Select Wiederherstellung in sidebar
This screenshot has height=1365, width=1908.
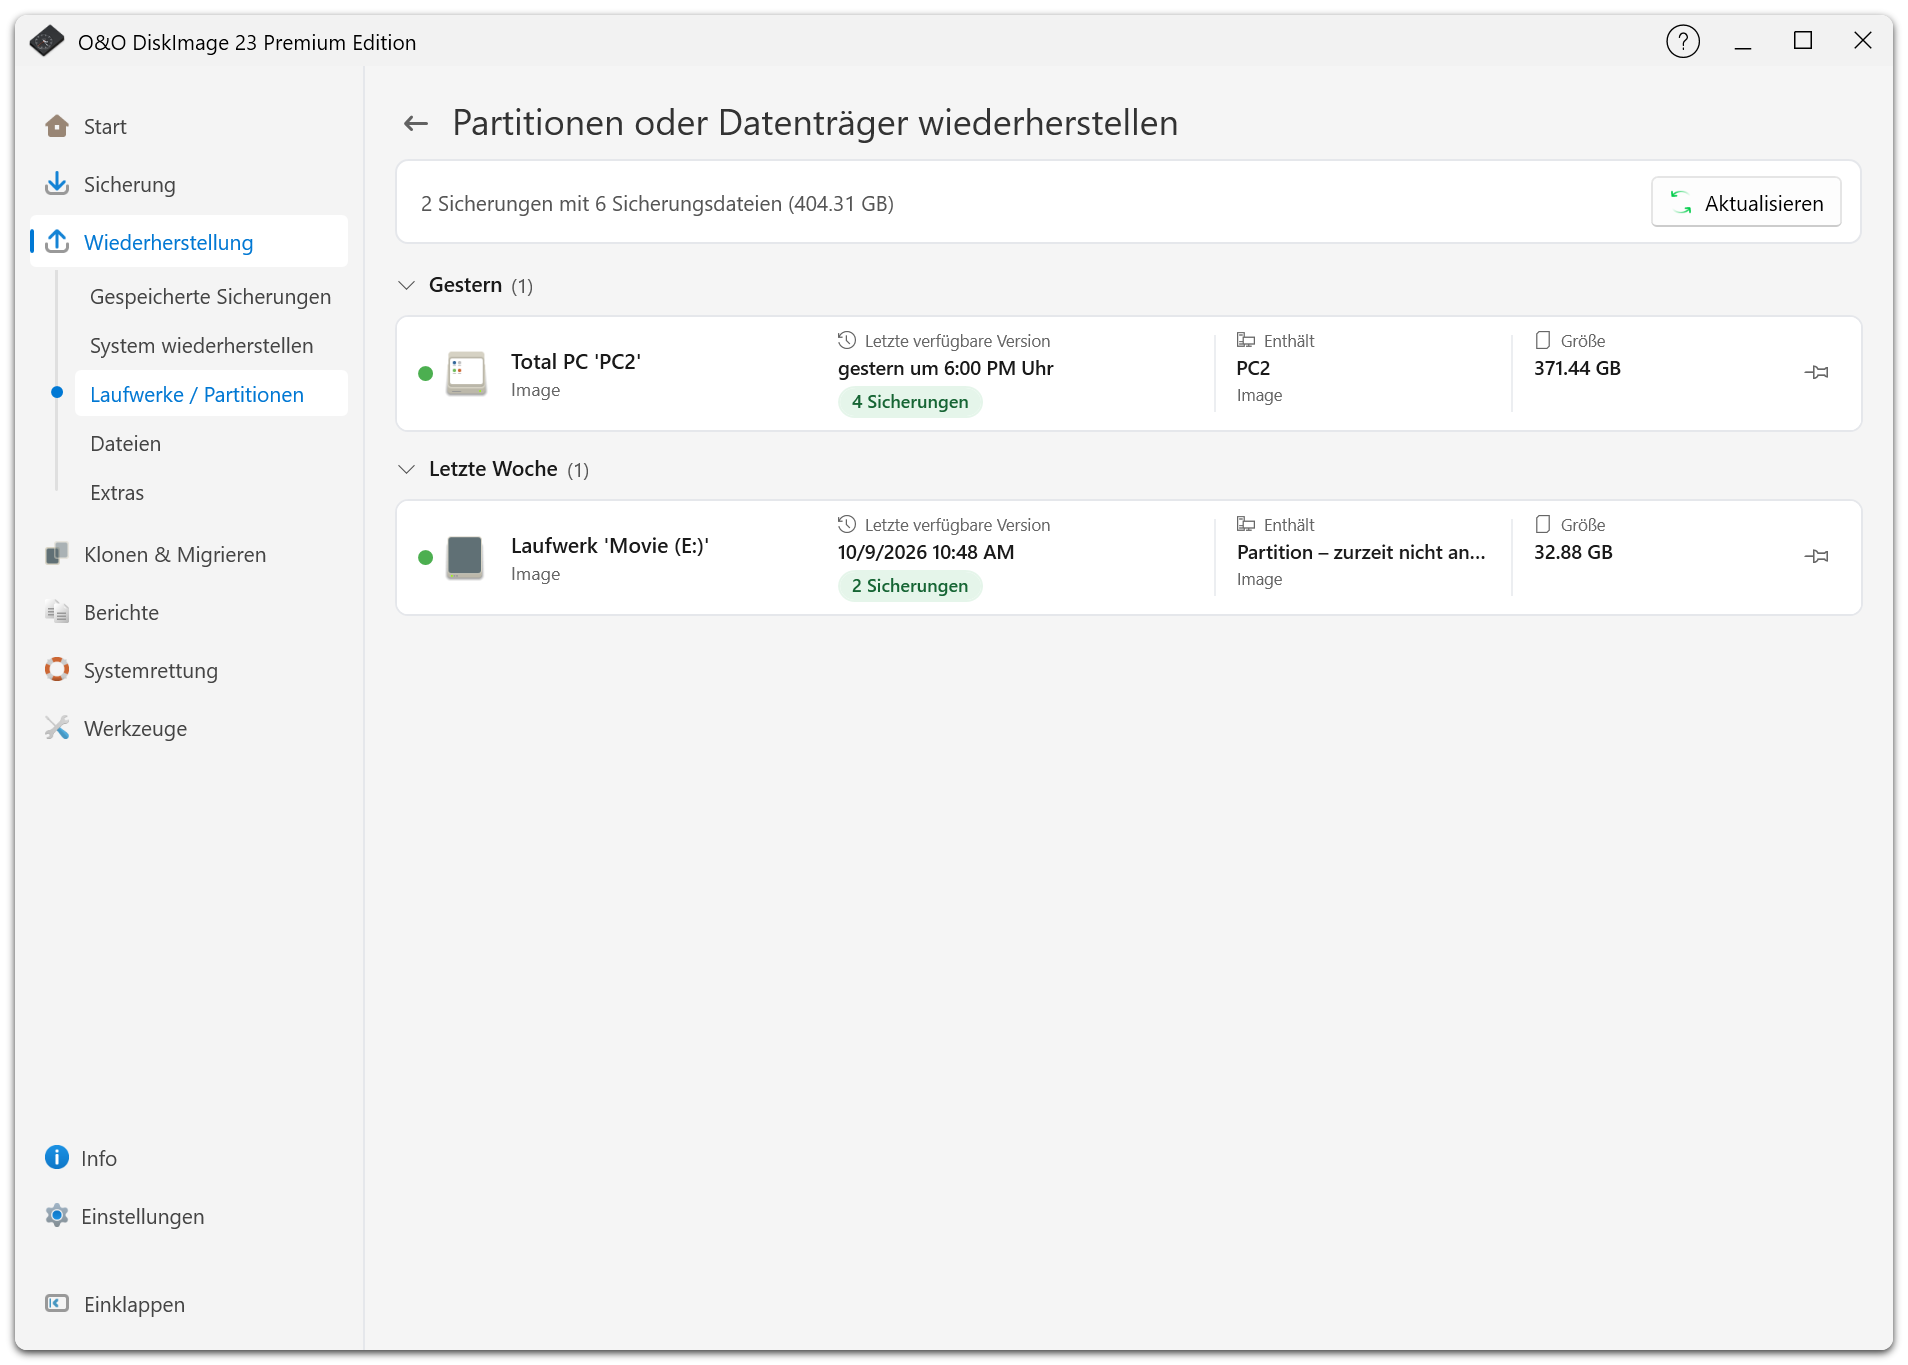(x=189, y=242)
